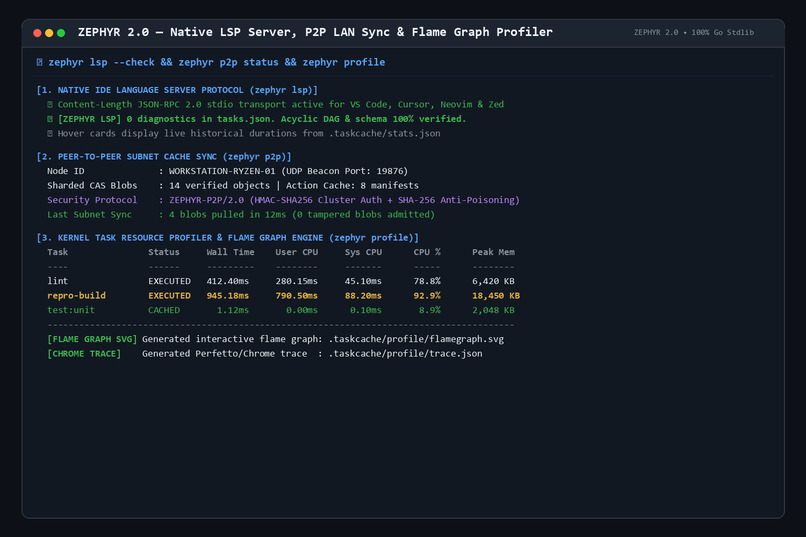Click '(0 tampered blobs admitted)' text
The image size is (806, 537).
tap(363, 214)
